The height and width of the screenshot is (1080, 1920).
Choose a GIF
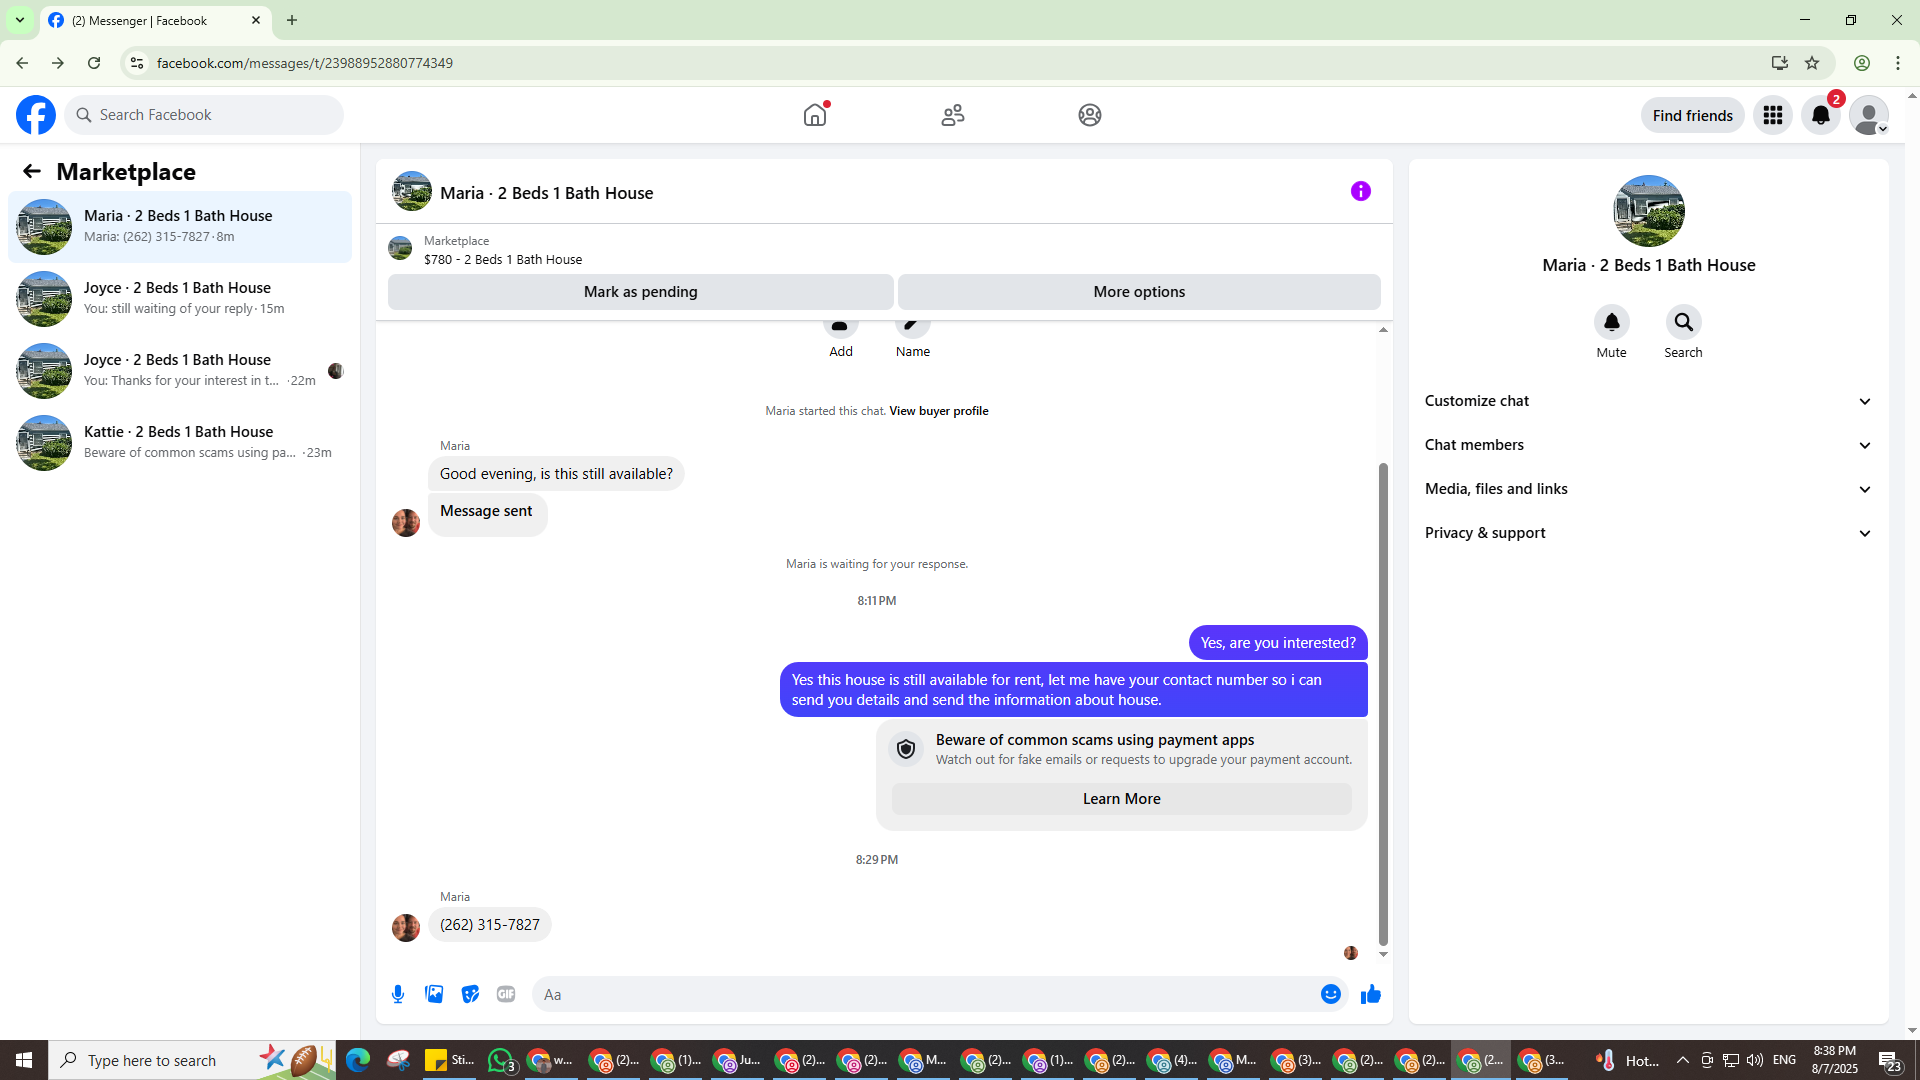(506, 994)
